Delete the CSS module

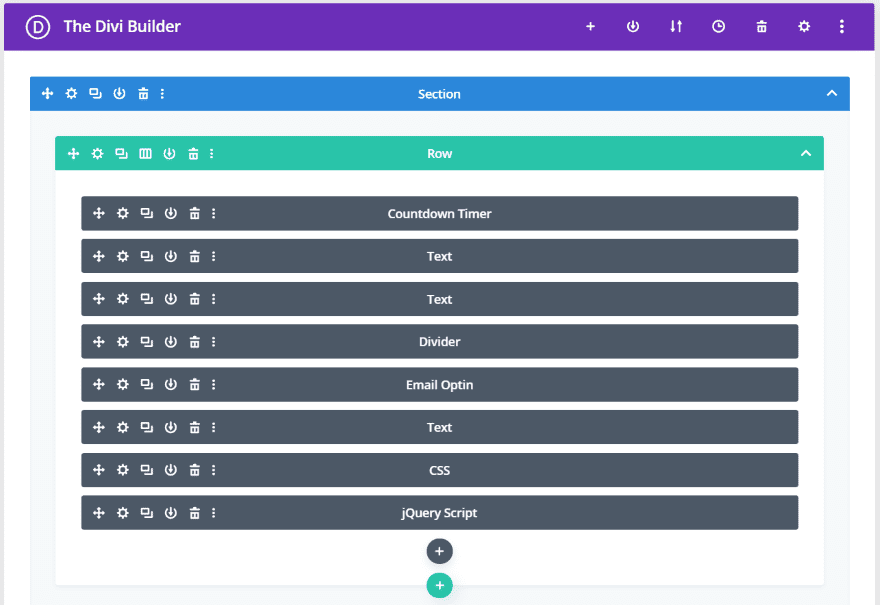[194, 470]
